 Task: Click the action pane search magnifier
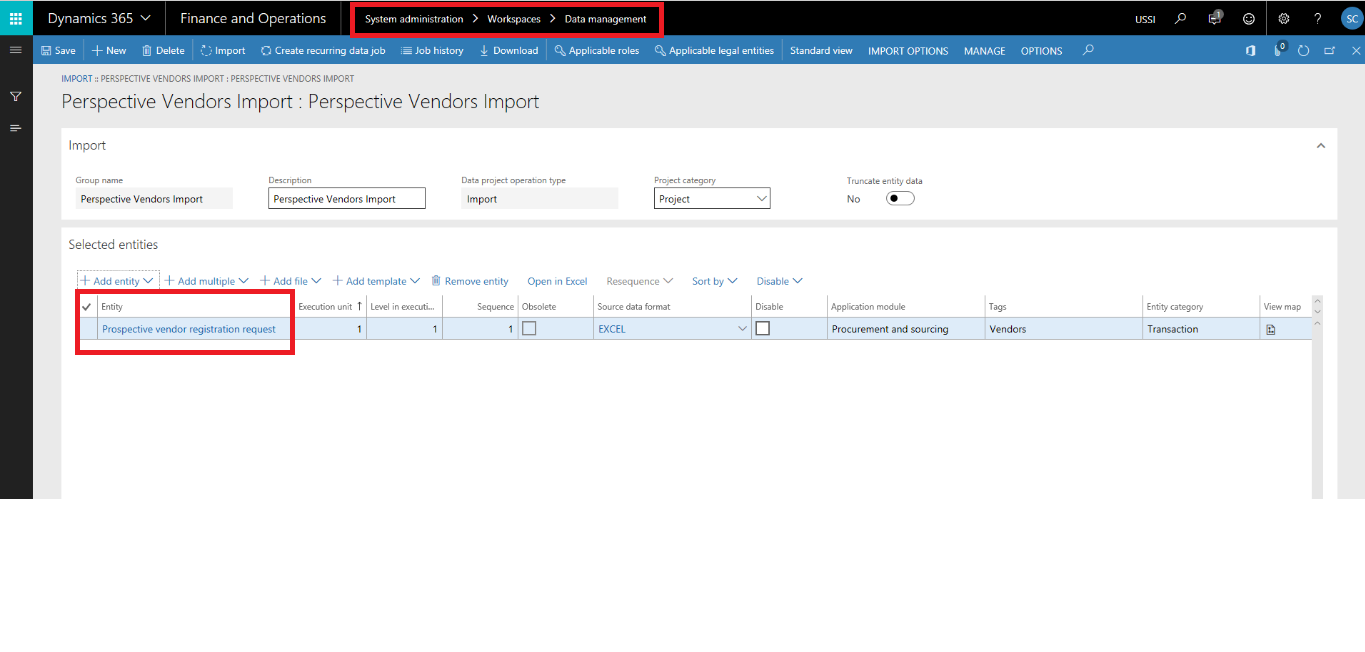click(1088, 50)
